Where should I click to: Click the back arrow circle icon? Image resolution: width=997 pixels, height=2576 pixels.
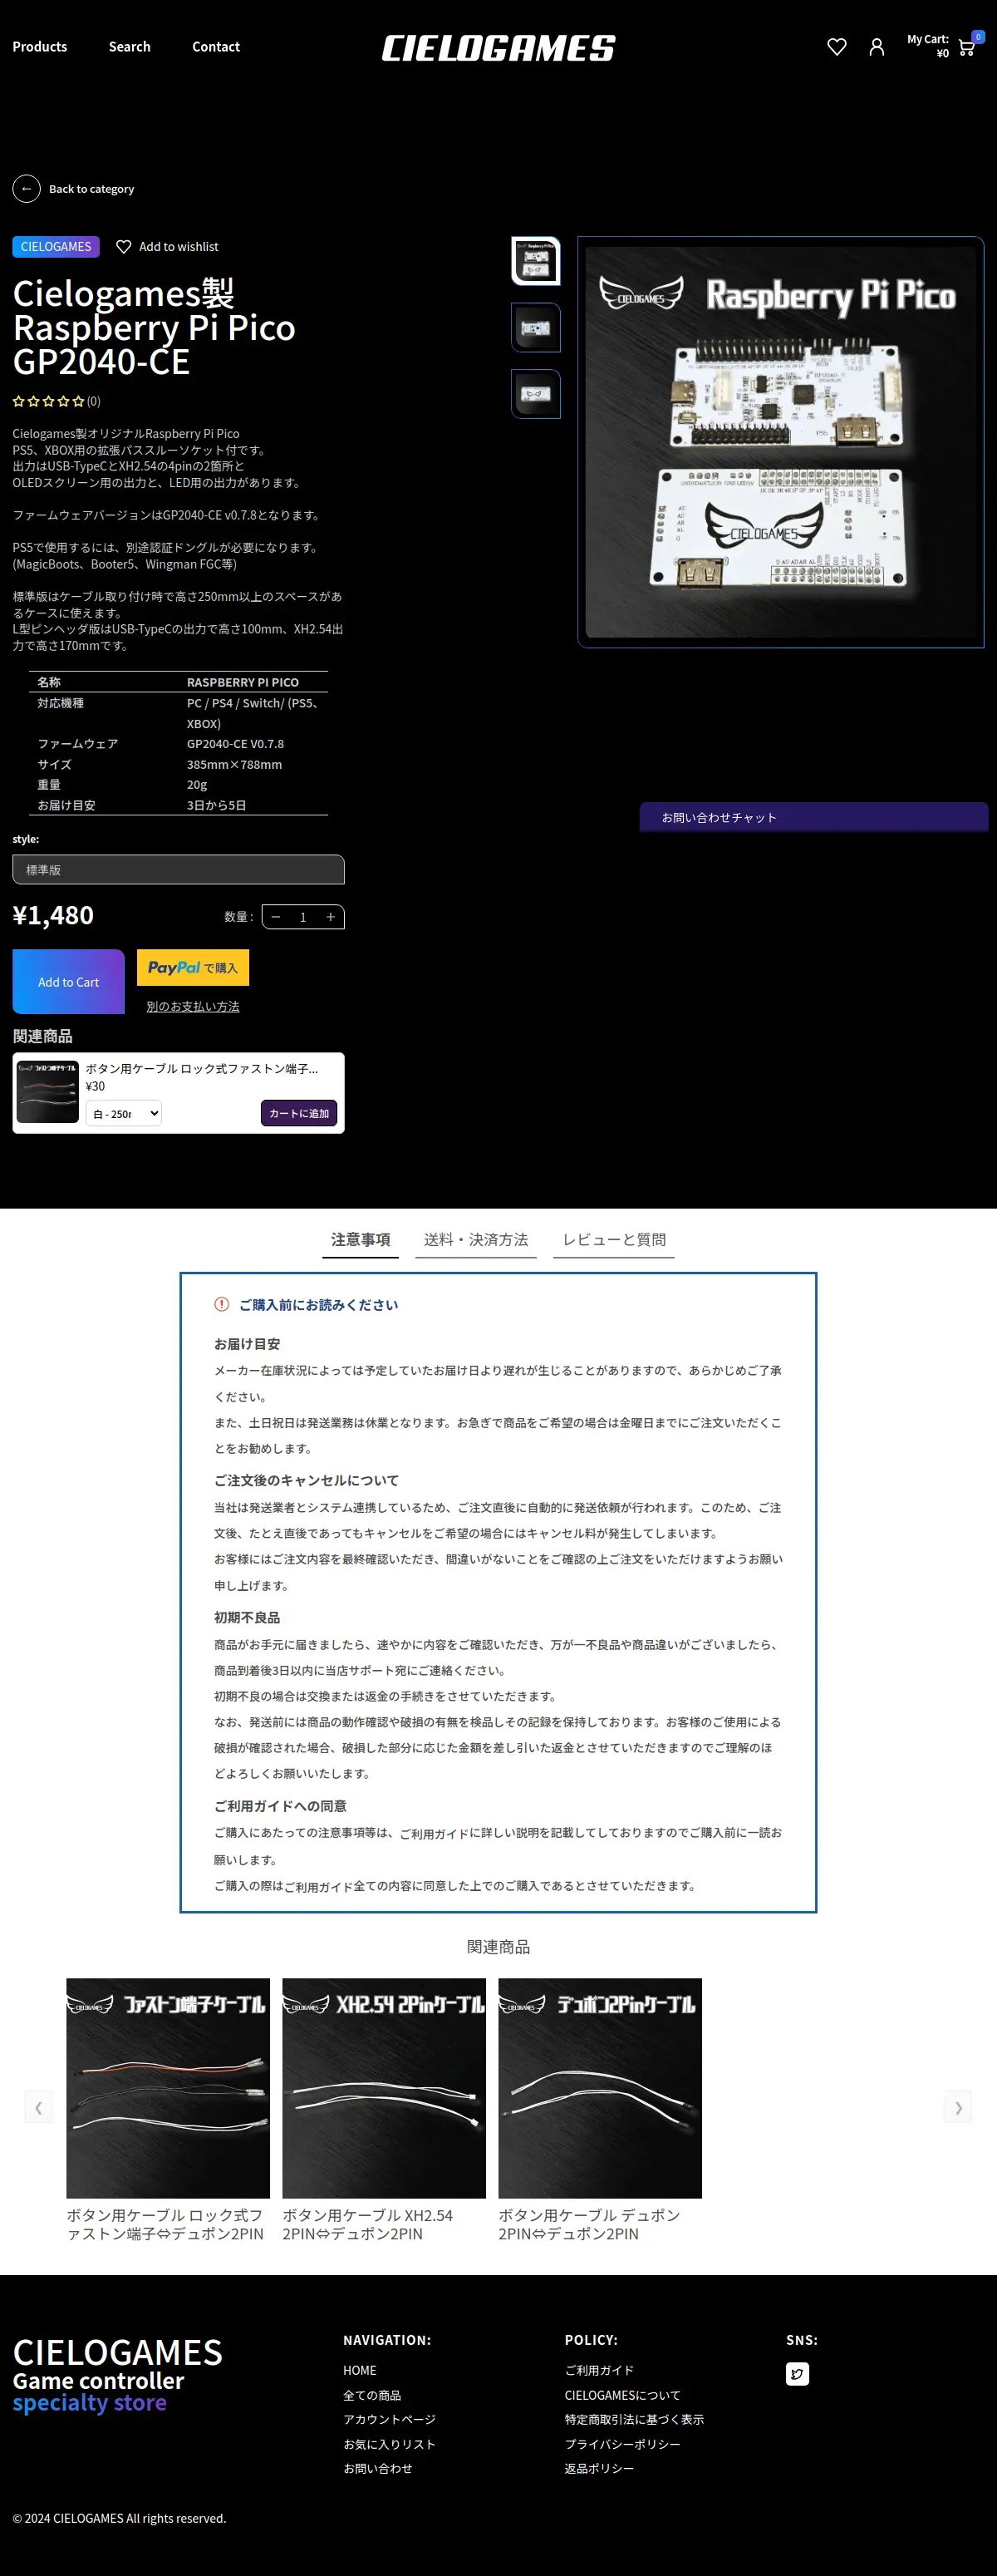pos(26,189)
